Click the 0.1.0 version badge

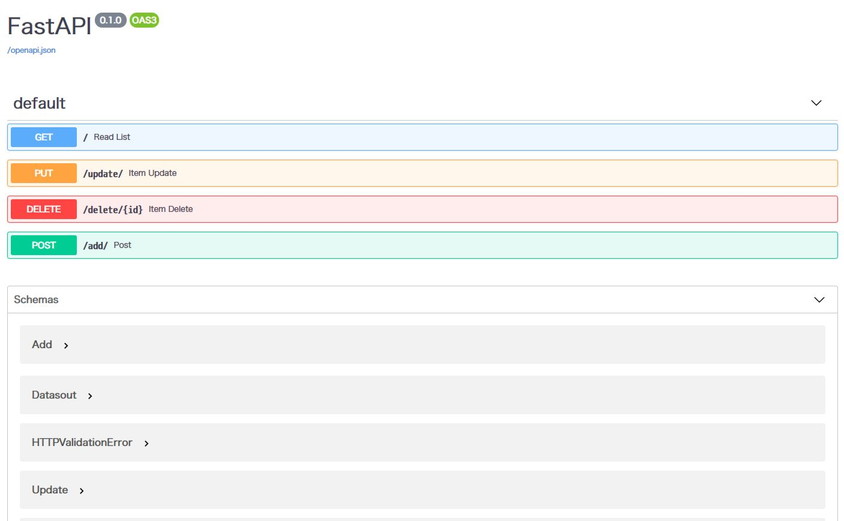click(110, 20)
